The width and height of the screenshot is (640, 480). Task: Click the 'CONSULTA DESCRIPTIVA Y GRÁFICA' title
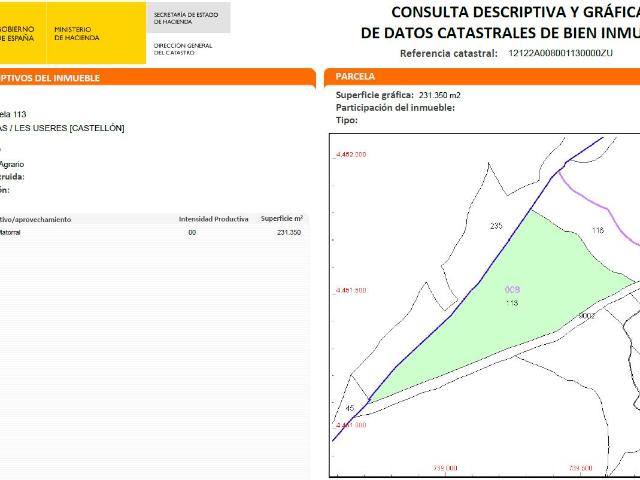tap(516, 12)
